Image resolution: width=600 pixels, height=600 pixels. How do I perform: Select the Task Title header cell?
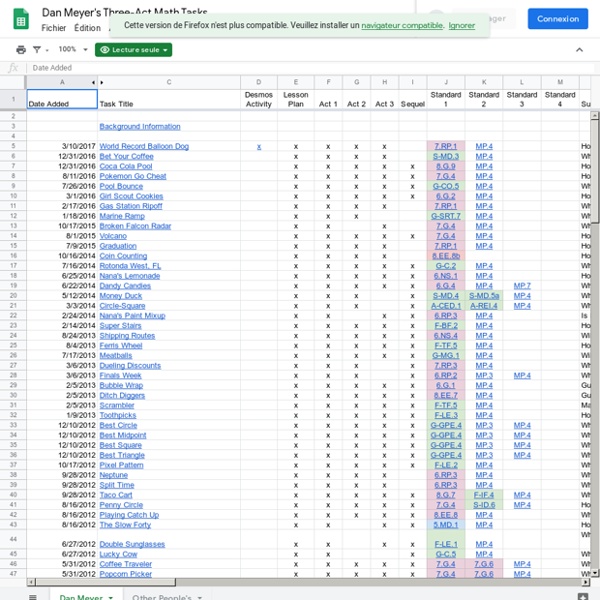pos(169,99)
